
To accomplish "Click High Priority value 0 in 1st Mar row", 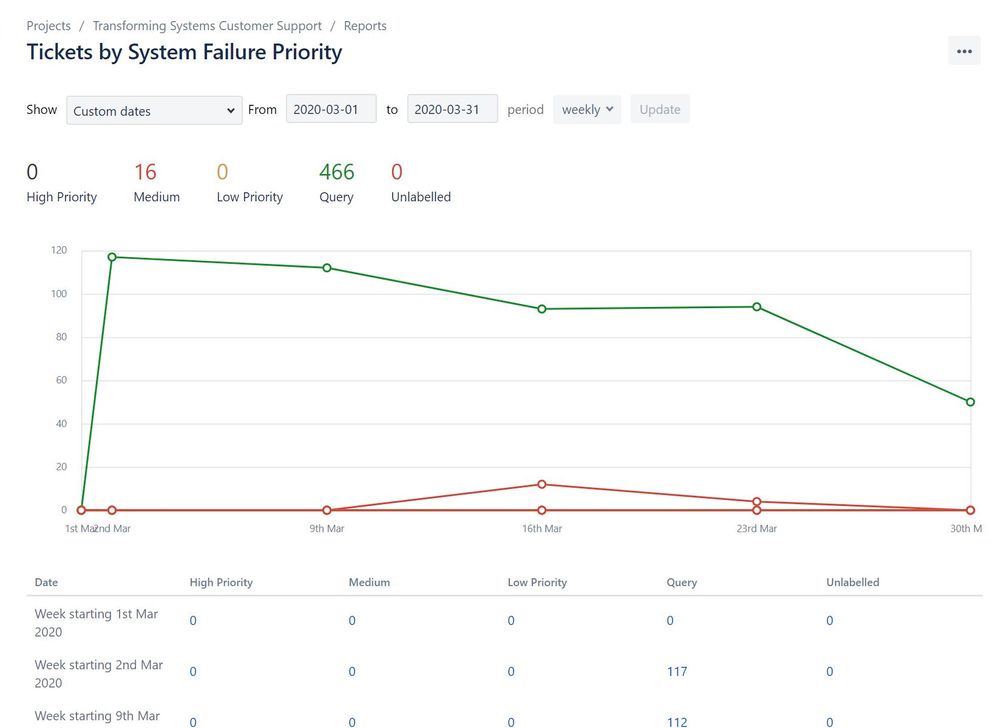I will [193, 620].
